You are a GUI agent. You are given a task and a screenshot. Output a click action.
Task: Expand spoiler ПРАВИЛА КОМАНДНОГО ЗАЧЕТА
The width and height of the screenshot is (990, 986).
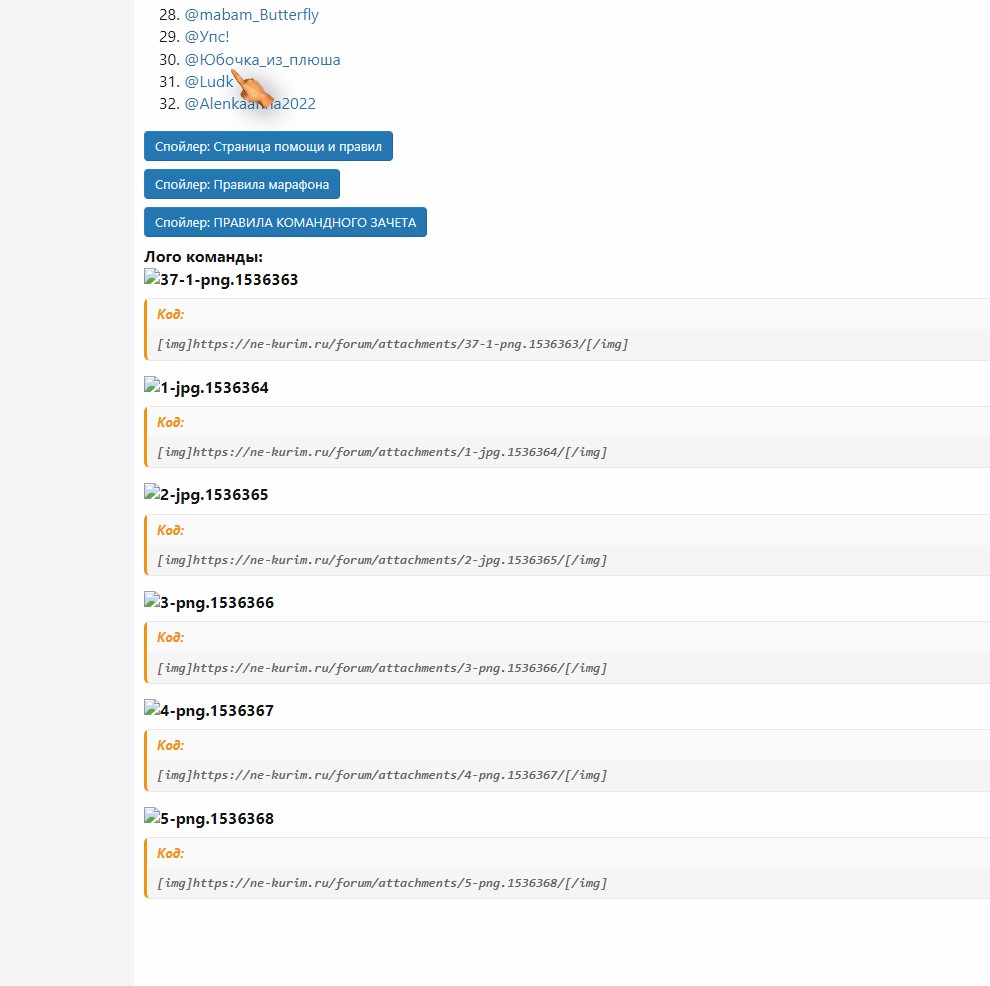(285, 222)
